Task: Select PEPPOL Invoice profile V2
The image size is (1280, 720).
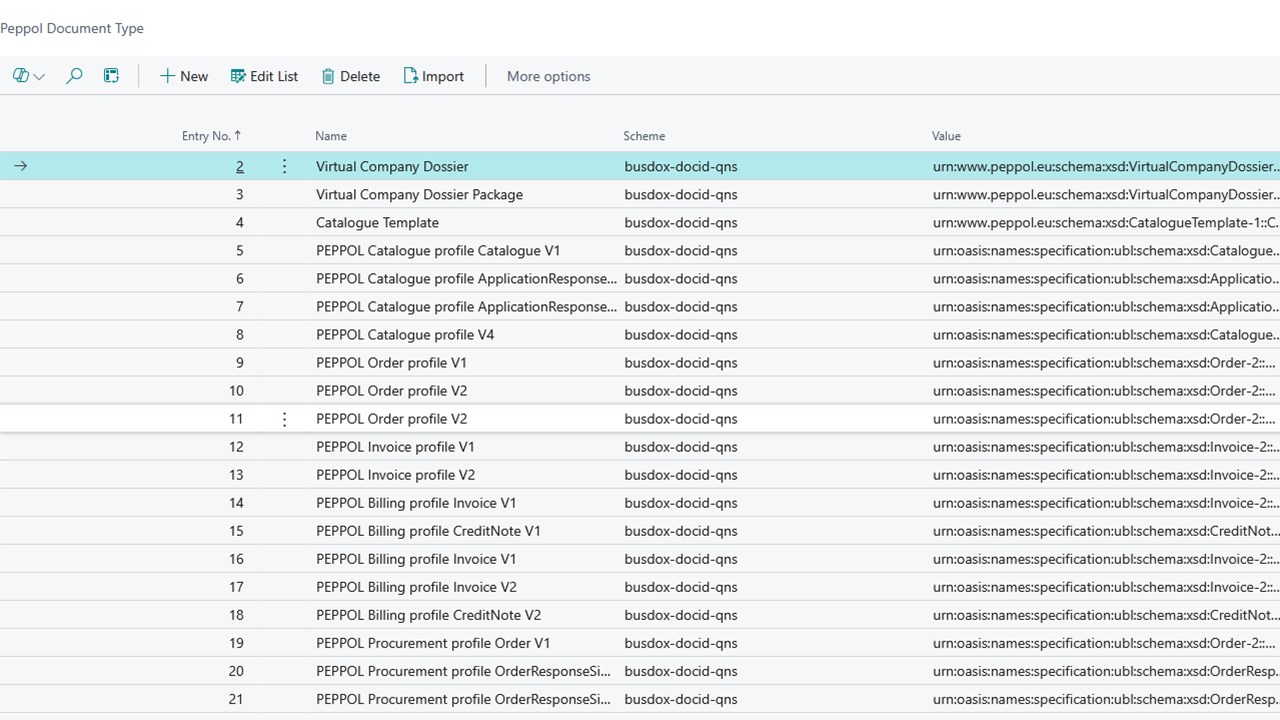Action: [395, 475]
